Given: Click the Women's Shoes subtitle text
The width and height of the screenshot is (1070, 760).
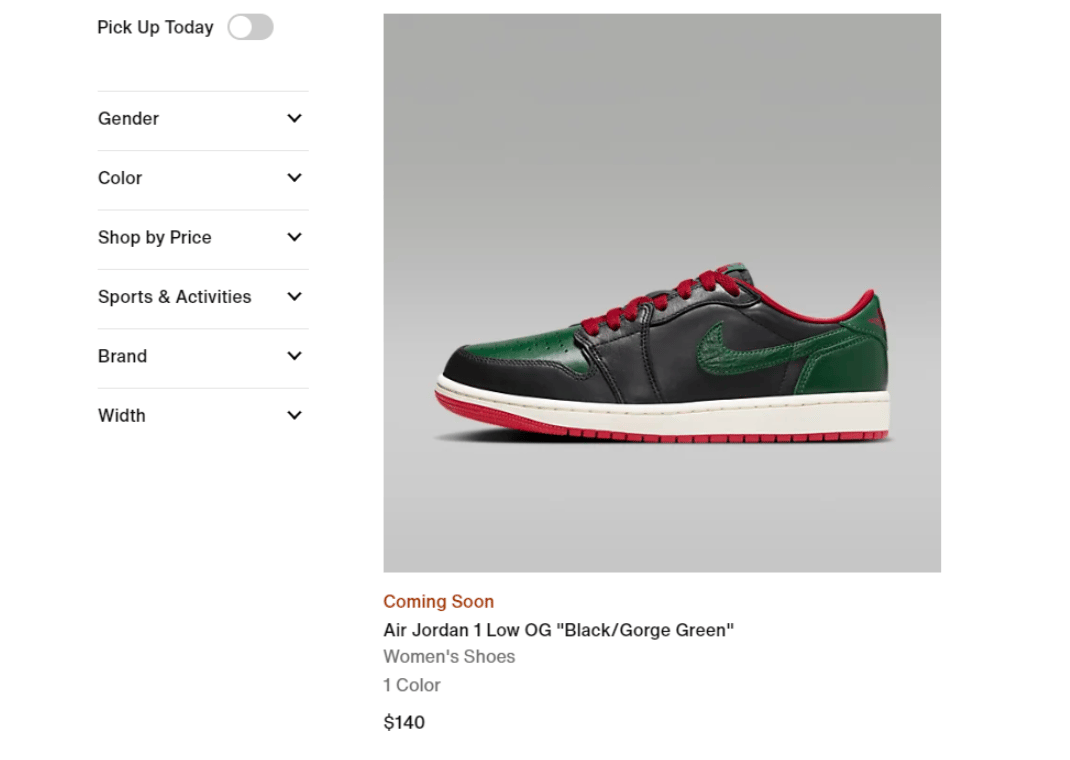Looking at the screenshot, I should (x=449, y=657).
